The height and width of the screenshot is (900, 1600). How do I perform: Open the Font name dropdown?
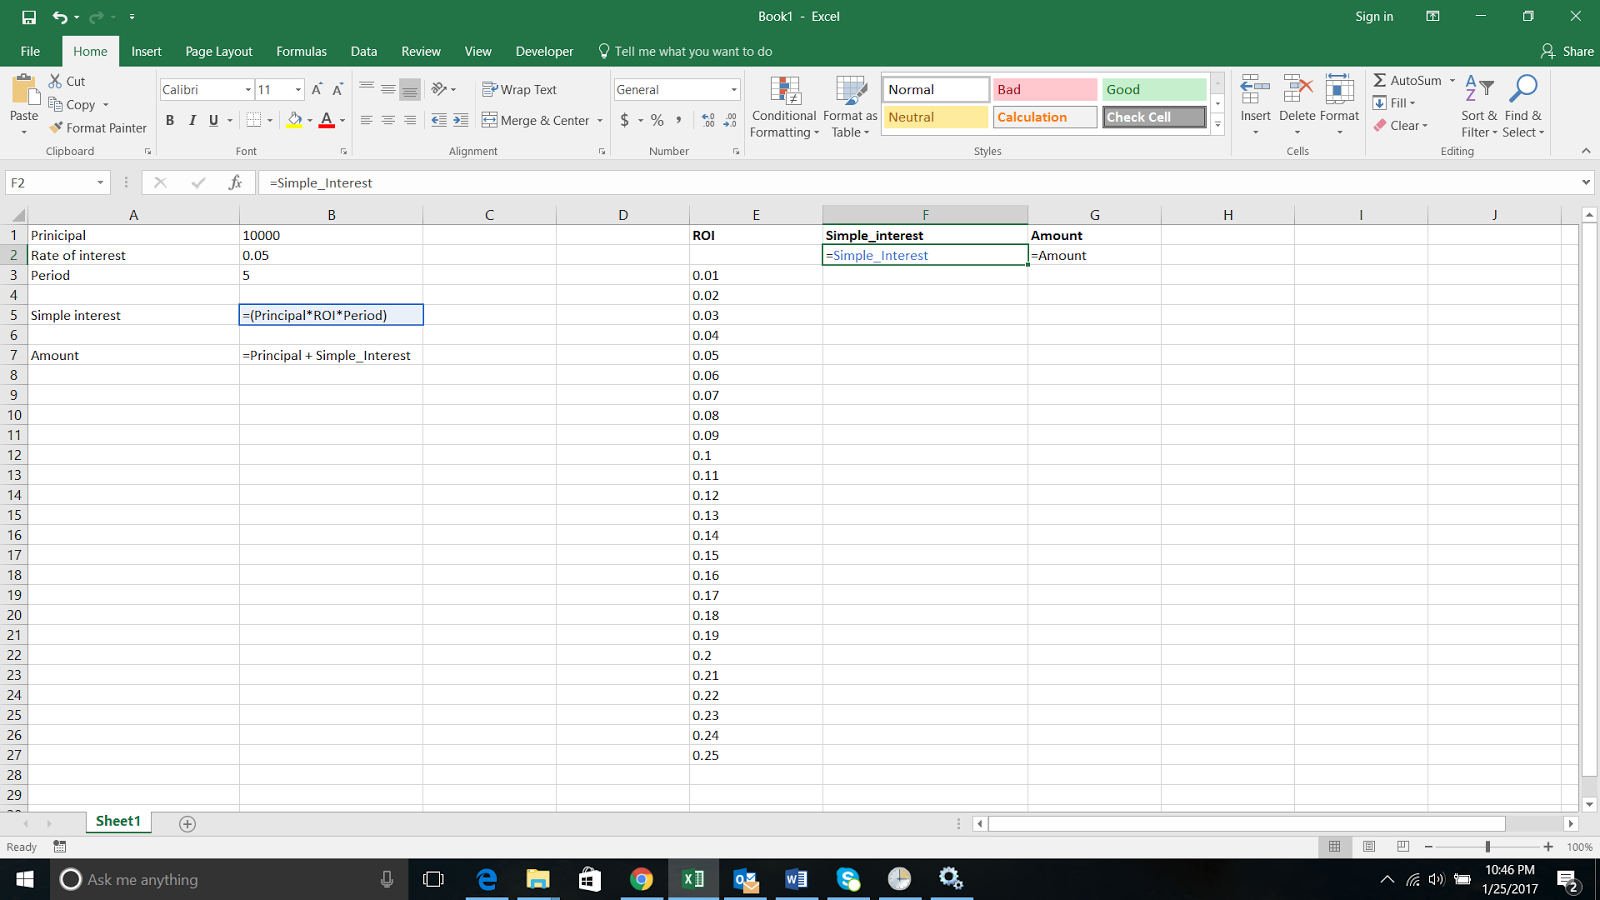[x=247, y=89]
